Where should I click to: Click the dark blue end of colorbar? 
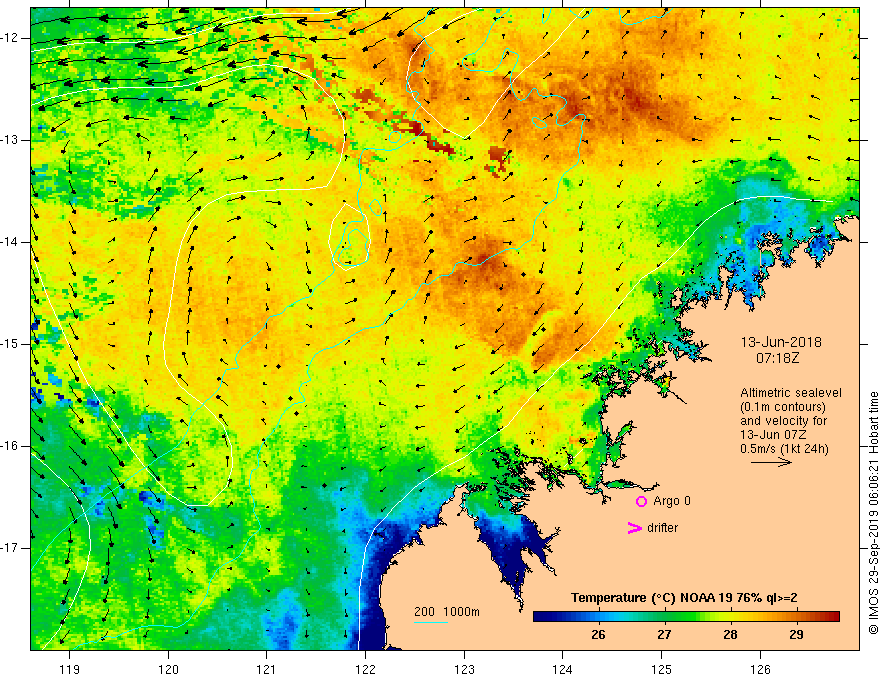[540, 616]
